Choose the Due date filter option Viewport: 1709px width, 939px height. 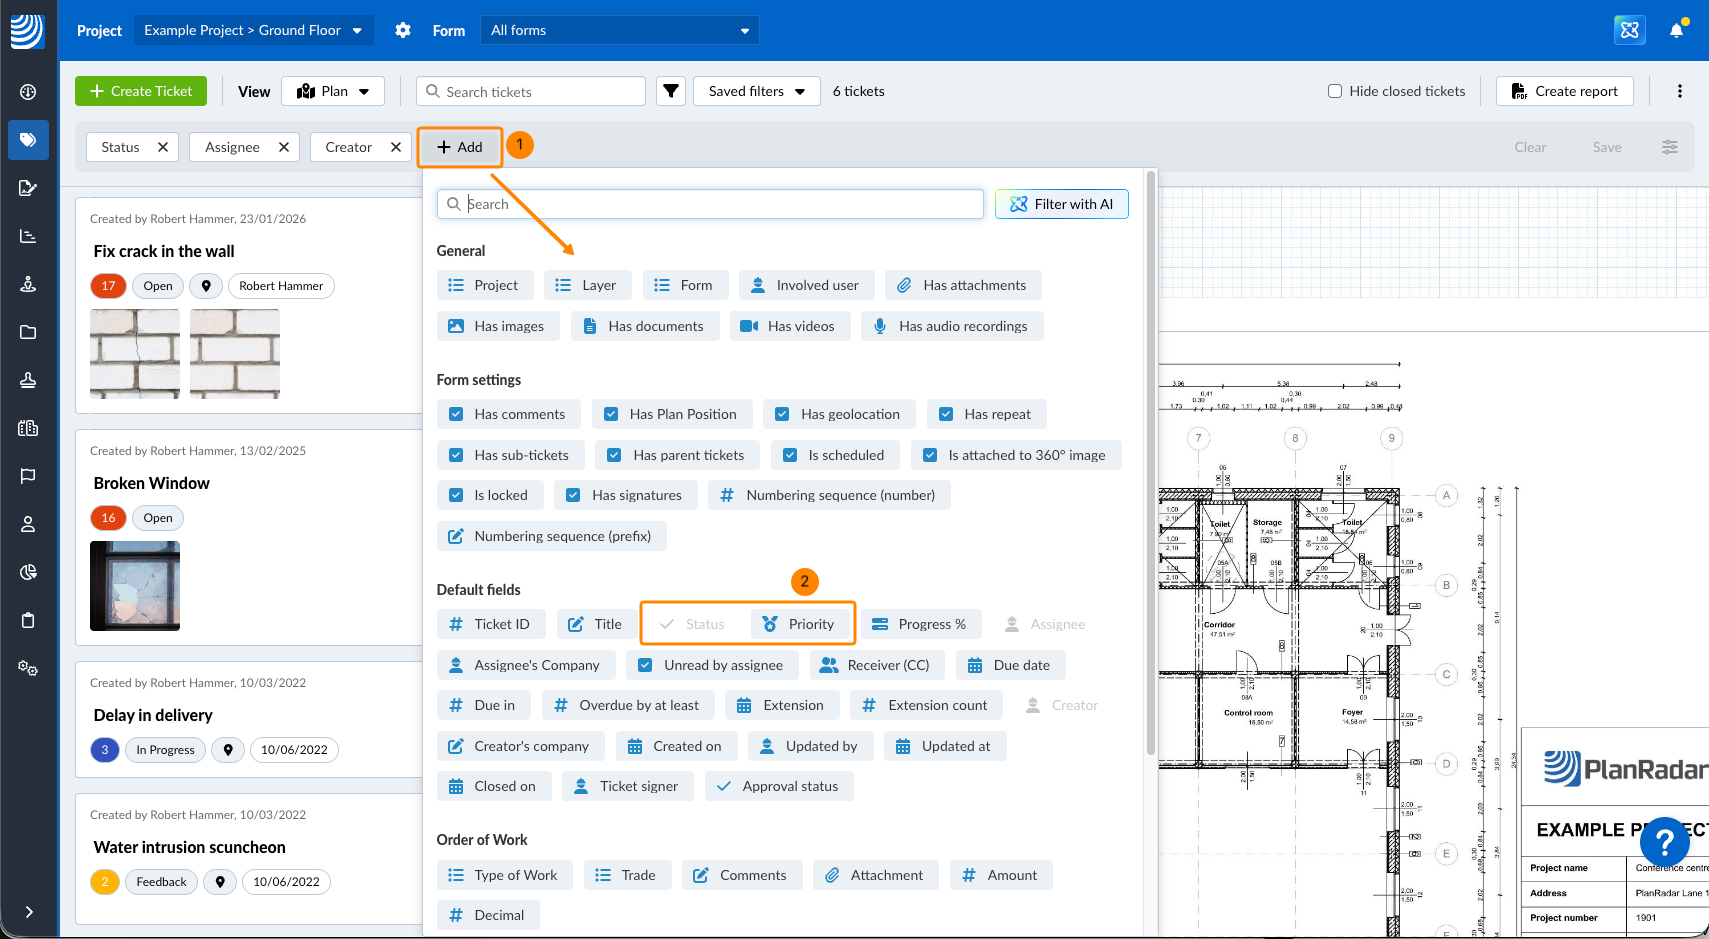1010,665
